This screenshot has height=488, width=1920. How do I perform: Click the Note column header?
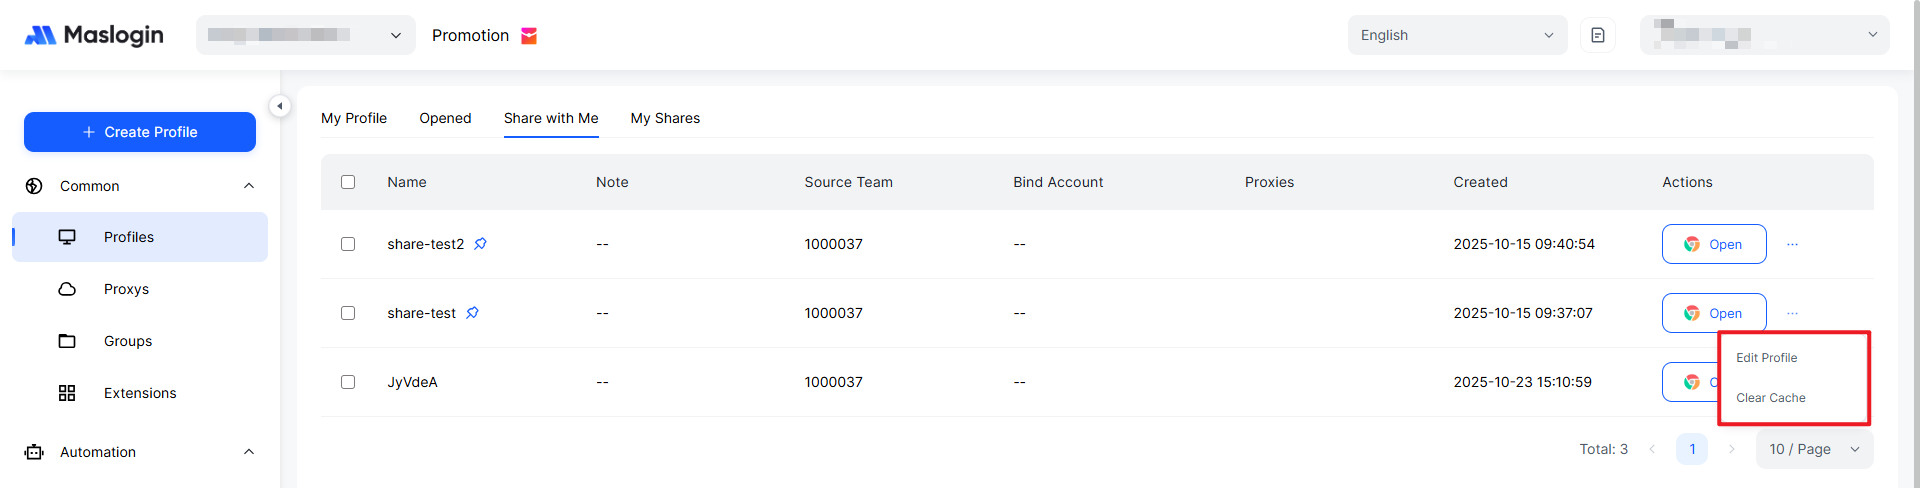(612, 182)
